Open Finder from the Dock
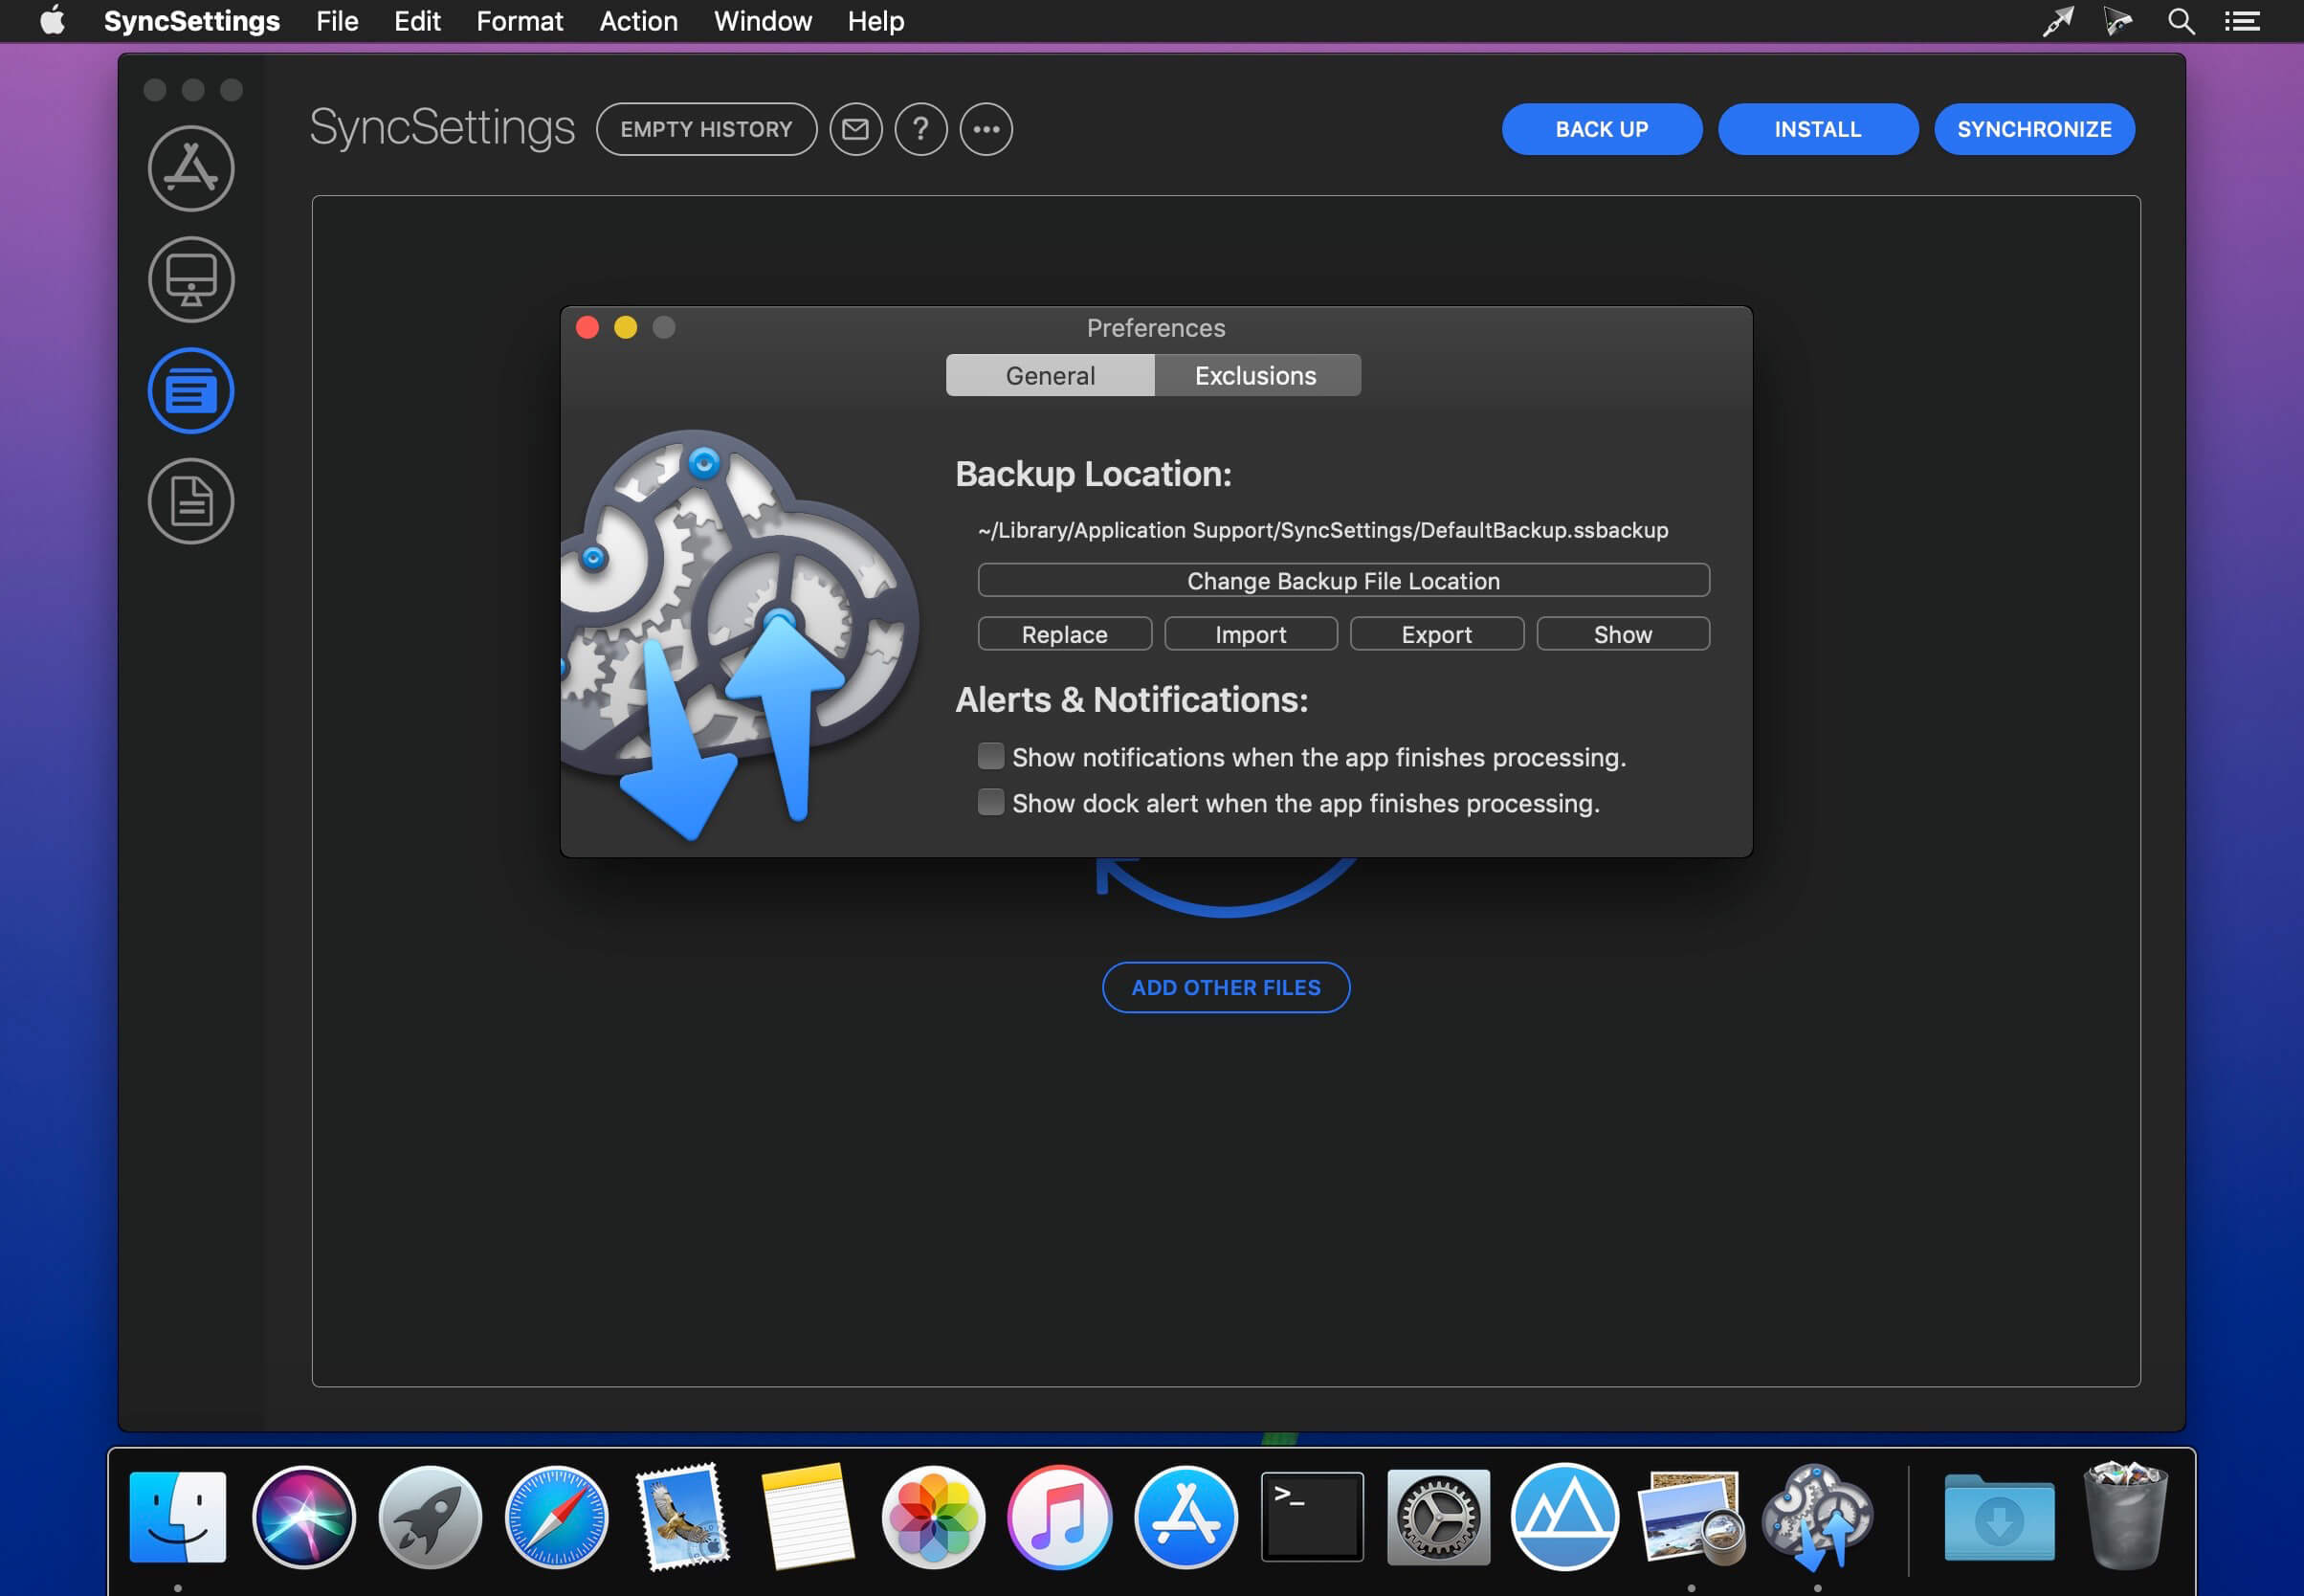Screen dimensions: 2304x1596 (x=177, y=1517)
